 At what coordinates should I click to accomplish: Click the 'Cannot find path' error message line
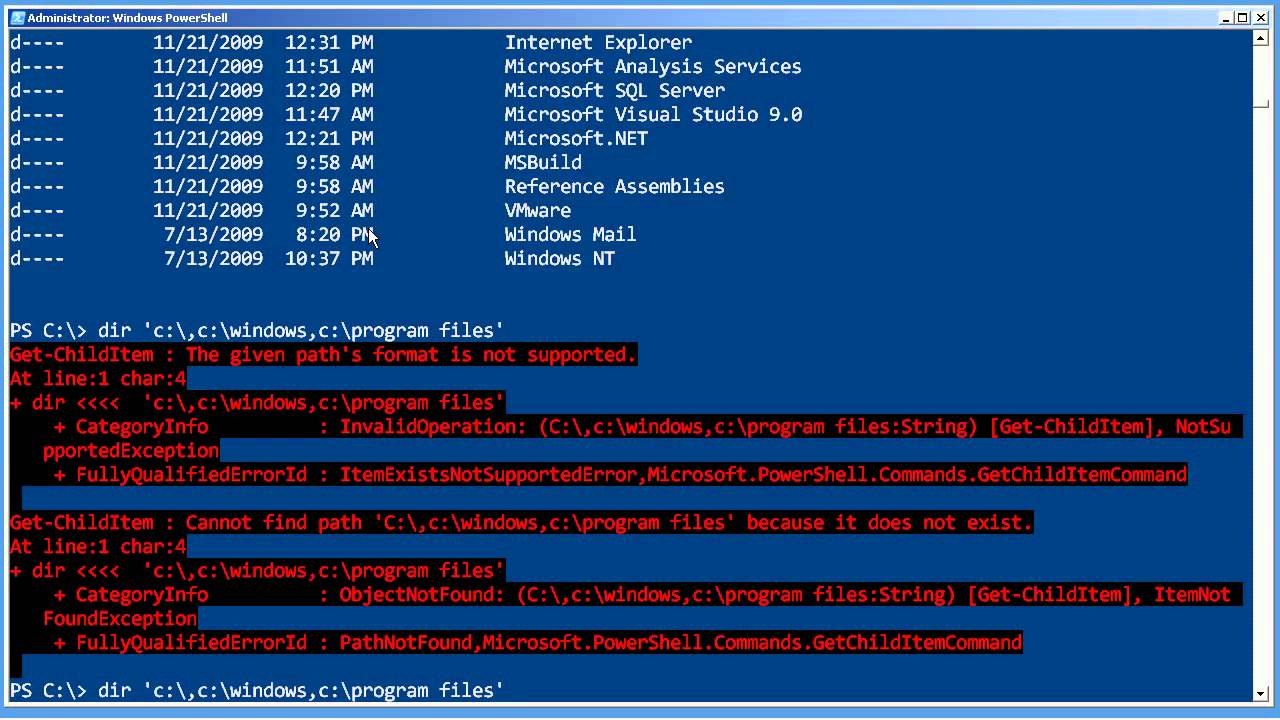(x=520, y=522)
